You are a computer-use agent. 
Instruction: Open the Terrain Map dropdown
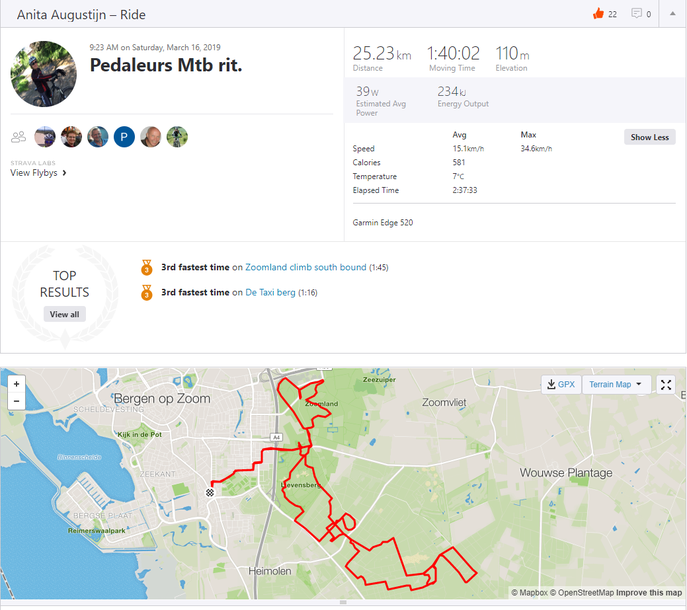[x=616, y=385]
